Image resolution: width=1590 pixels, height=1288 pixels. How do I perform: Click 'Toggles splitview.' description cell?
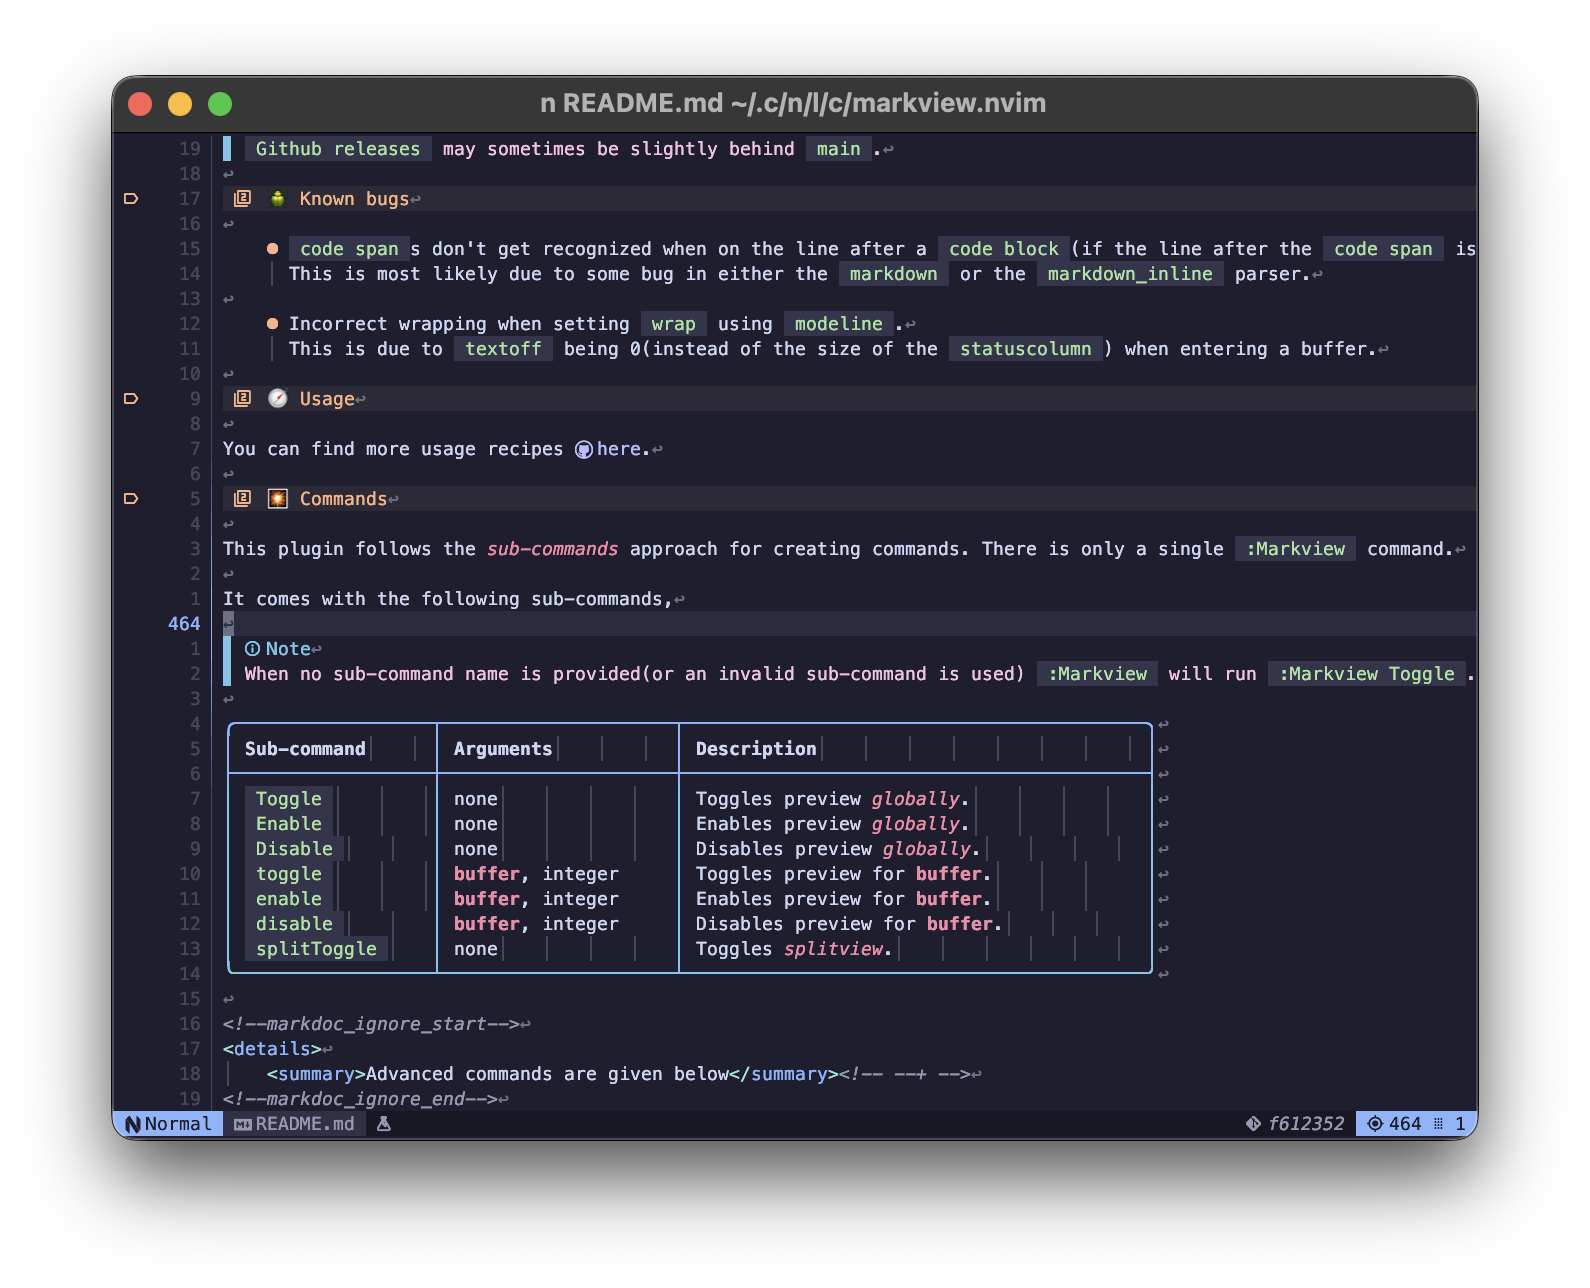click(794, 949)
